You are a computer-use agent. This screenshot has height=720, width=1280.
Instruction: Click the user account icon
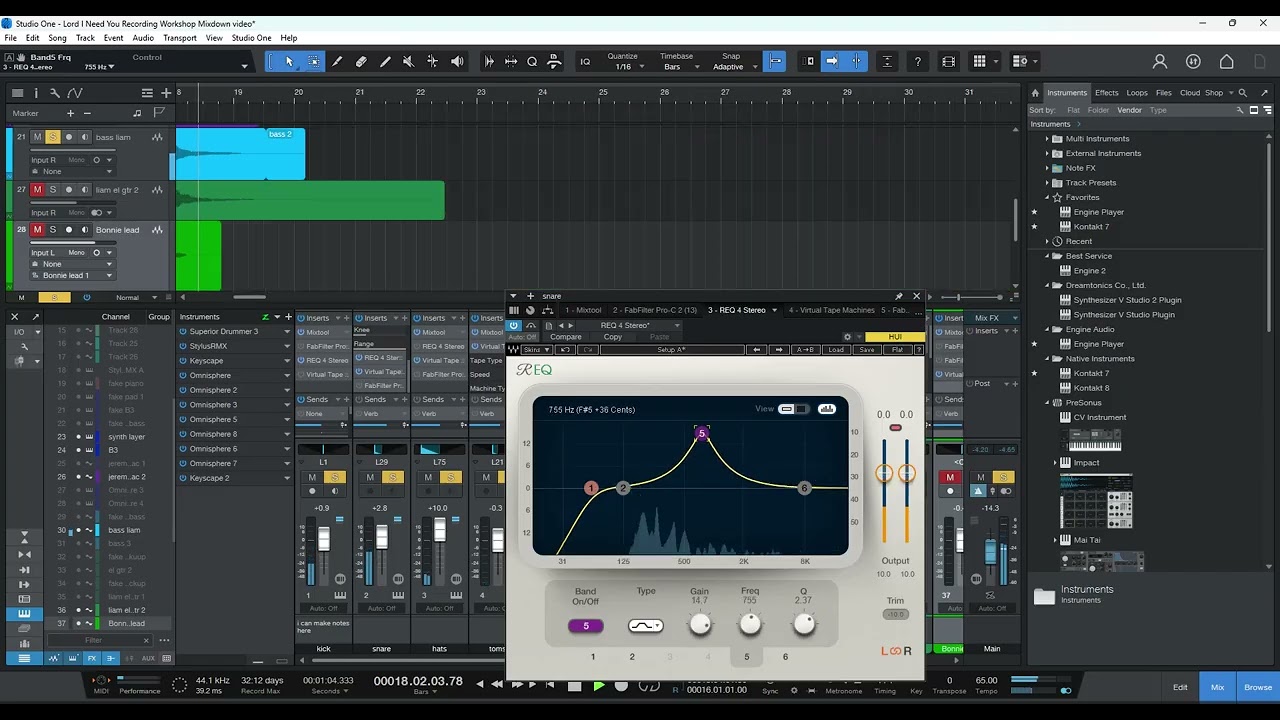(x=1160, y=62)
